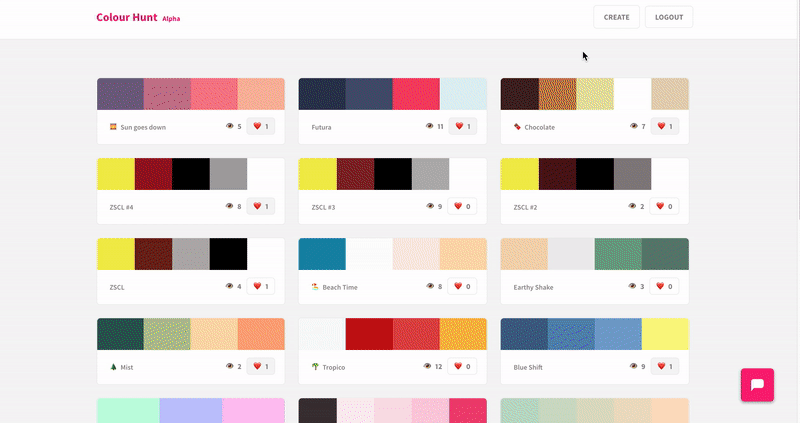Open the Futura palette title

pyautogui.click(x=321, y=127)
